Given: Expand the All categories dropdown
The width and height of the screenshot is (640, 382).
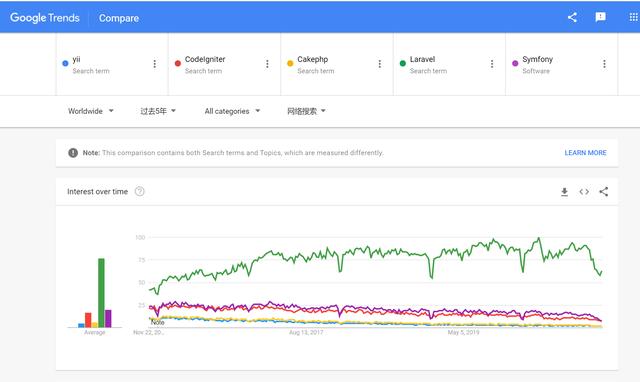Looking at the screenshot, I should point(232,111).
